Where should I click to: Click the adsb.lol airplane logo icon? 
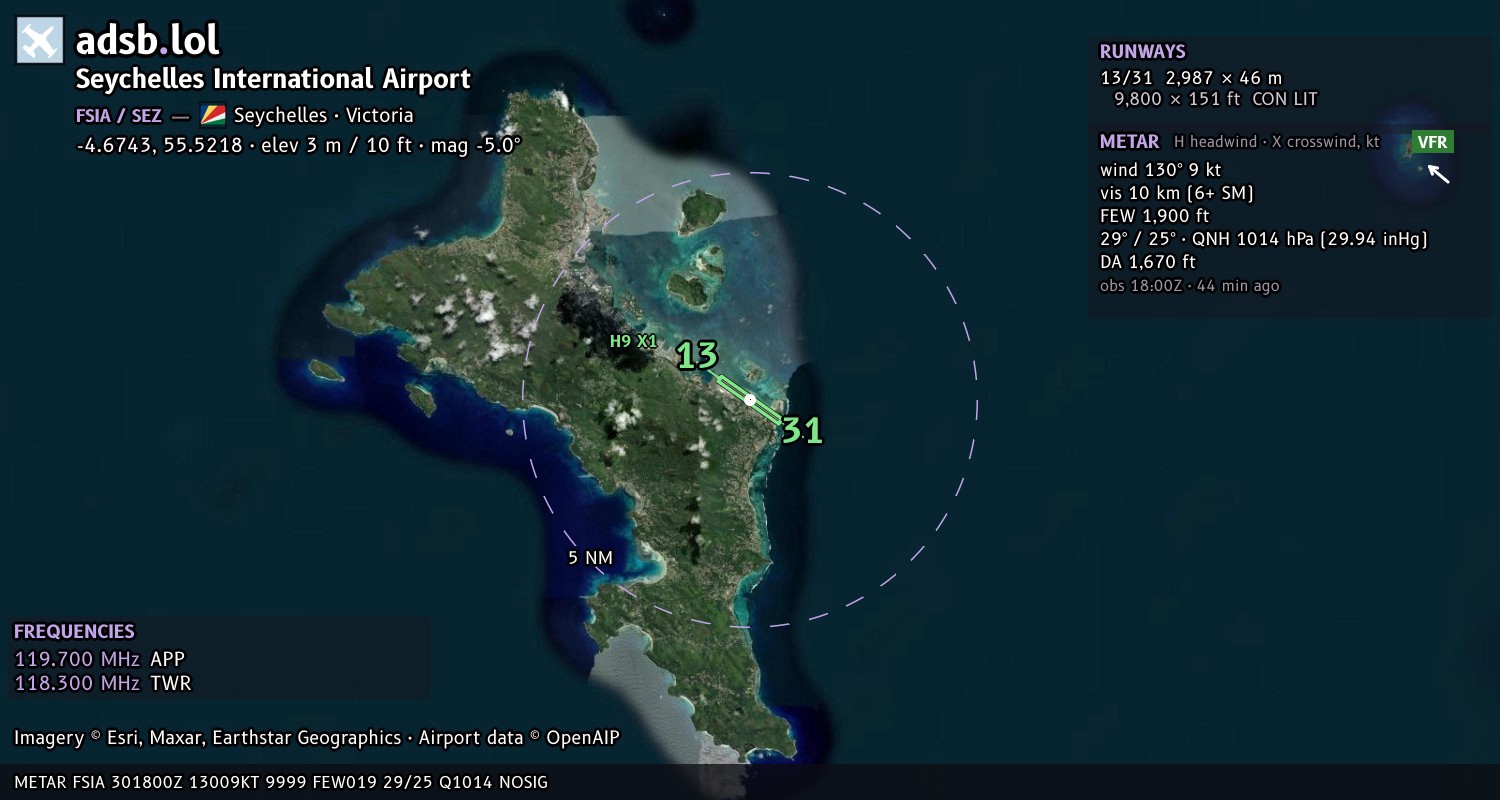[x=40, y=41]
